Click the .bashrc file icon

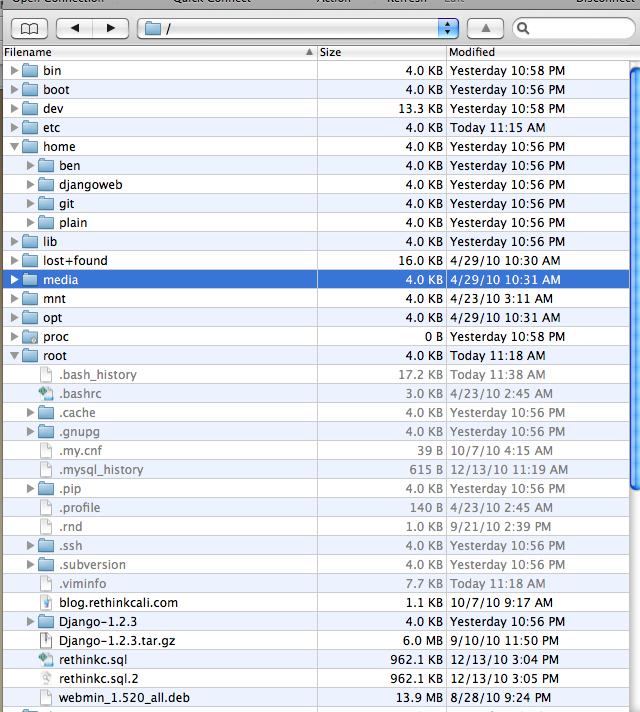pos(45,394)
